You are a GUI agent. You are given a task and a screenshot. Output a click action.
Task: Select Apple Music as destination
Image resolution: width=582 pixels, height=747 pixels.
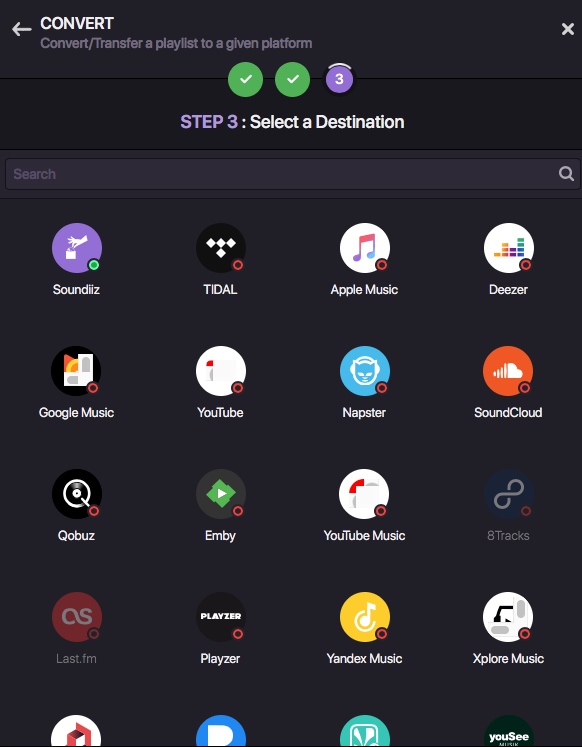click(365, 248)
